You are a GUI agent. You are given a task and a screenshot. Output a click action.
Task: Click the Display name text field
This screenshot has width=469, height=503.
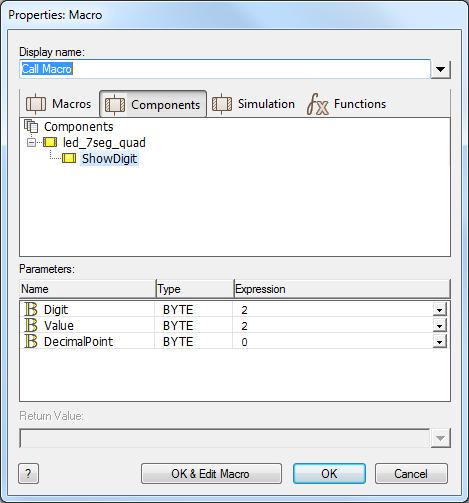(x=225, y=69)
